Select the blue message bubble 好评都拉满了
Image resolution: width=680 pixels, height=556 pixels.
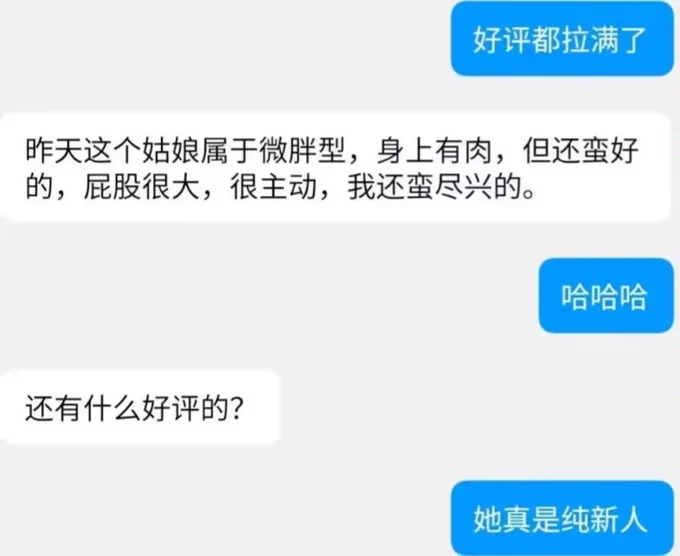pyautogui.click(x=562, y=39)
